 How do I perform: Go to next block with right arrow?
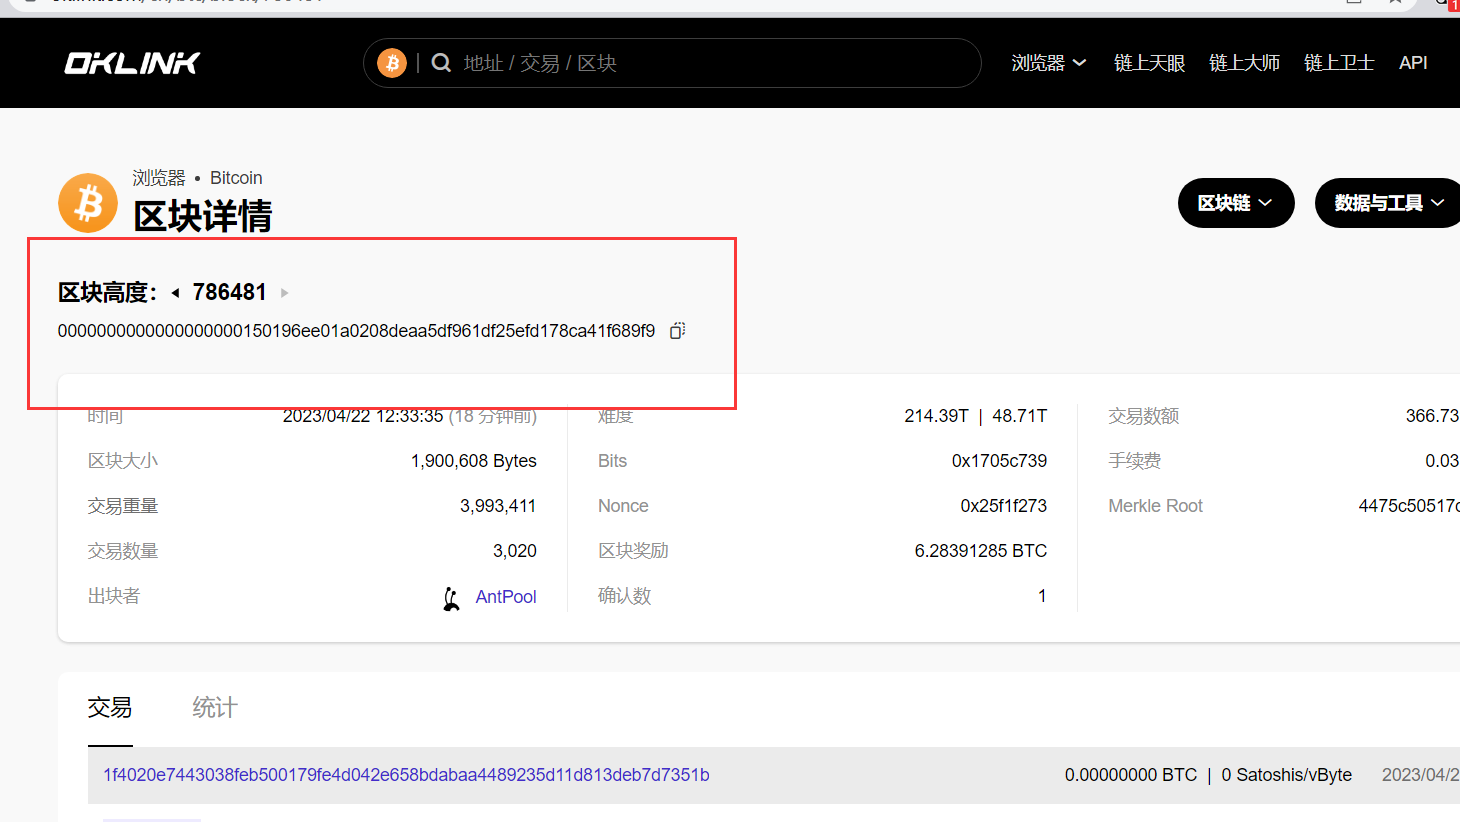coord(285,293)
